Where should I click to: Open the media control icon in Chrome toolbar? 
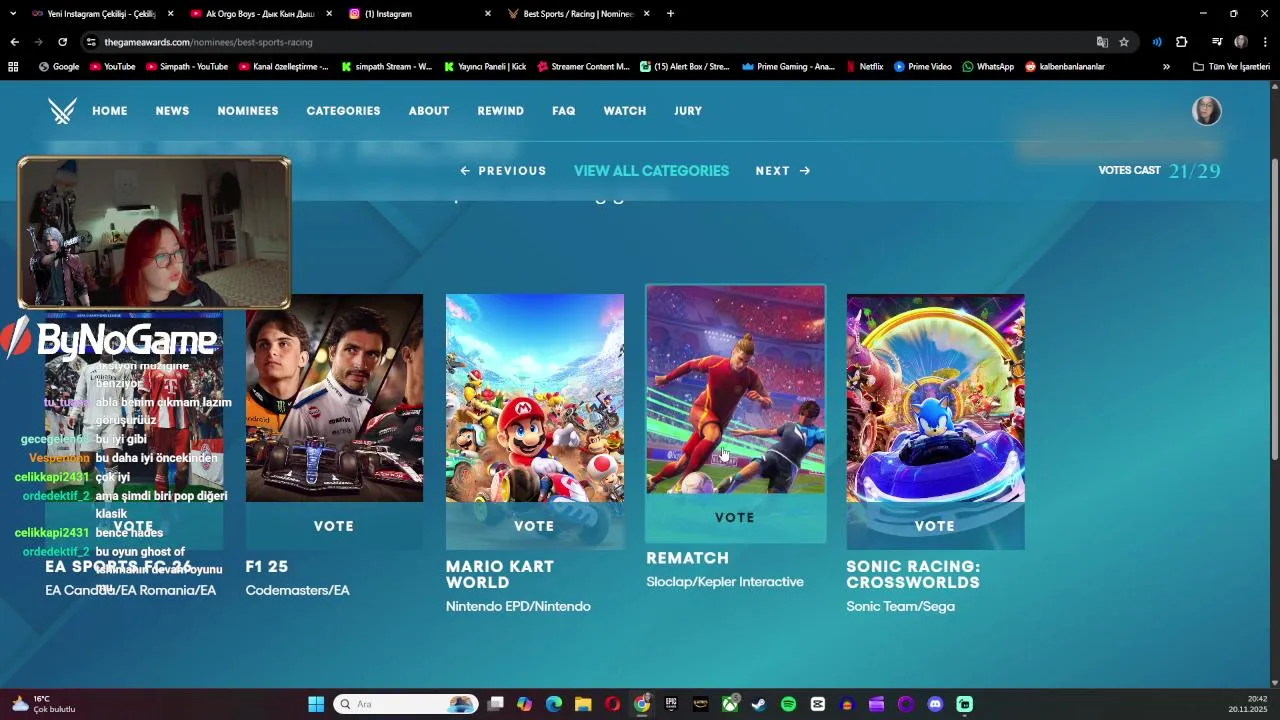coord(1217,42)
